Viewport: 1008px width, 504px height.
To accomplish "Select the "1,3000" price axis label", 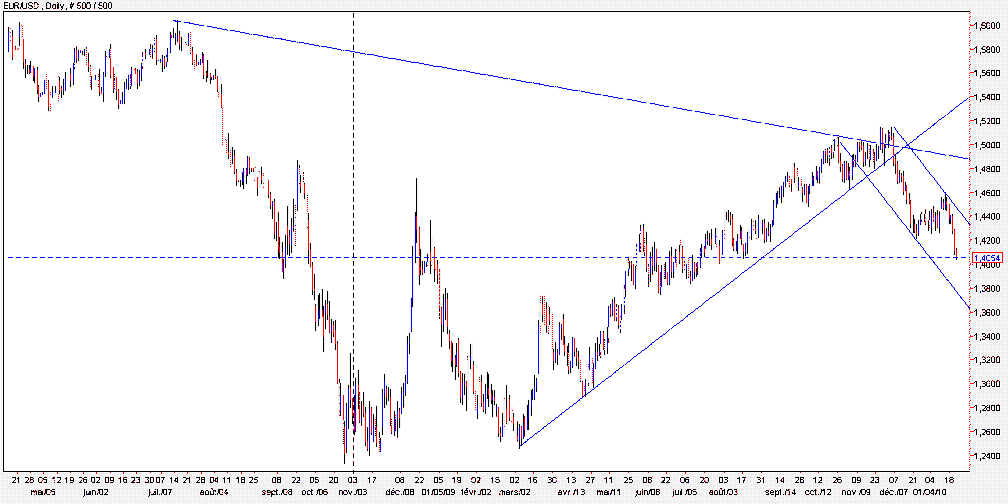I will pos(987,384).
